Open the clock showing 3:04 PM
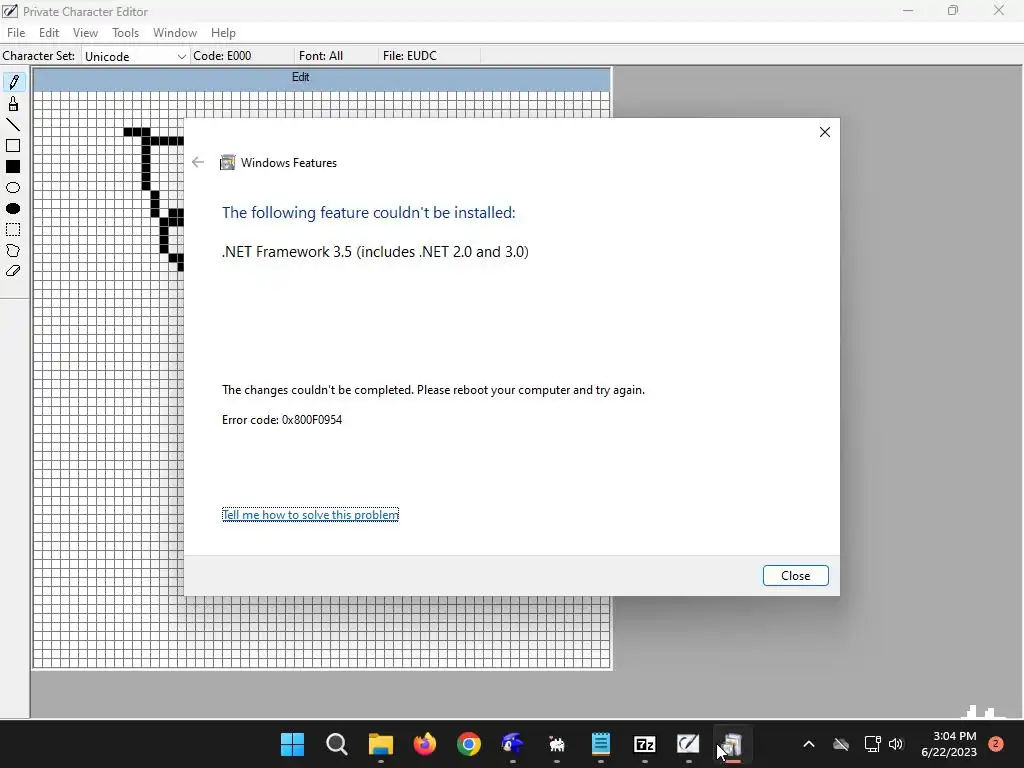Image resolution: width=1024 pixels, height=768 pixels. (x=949, y=744)
